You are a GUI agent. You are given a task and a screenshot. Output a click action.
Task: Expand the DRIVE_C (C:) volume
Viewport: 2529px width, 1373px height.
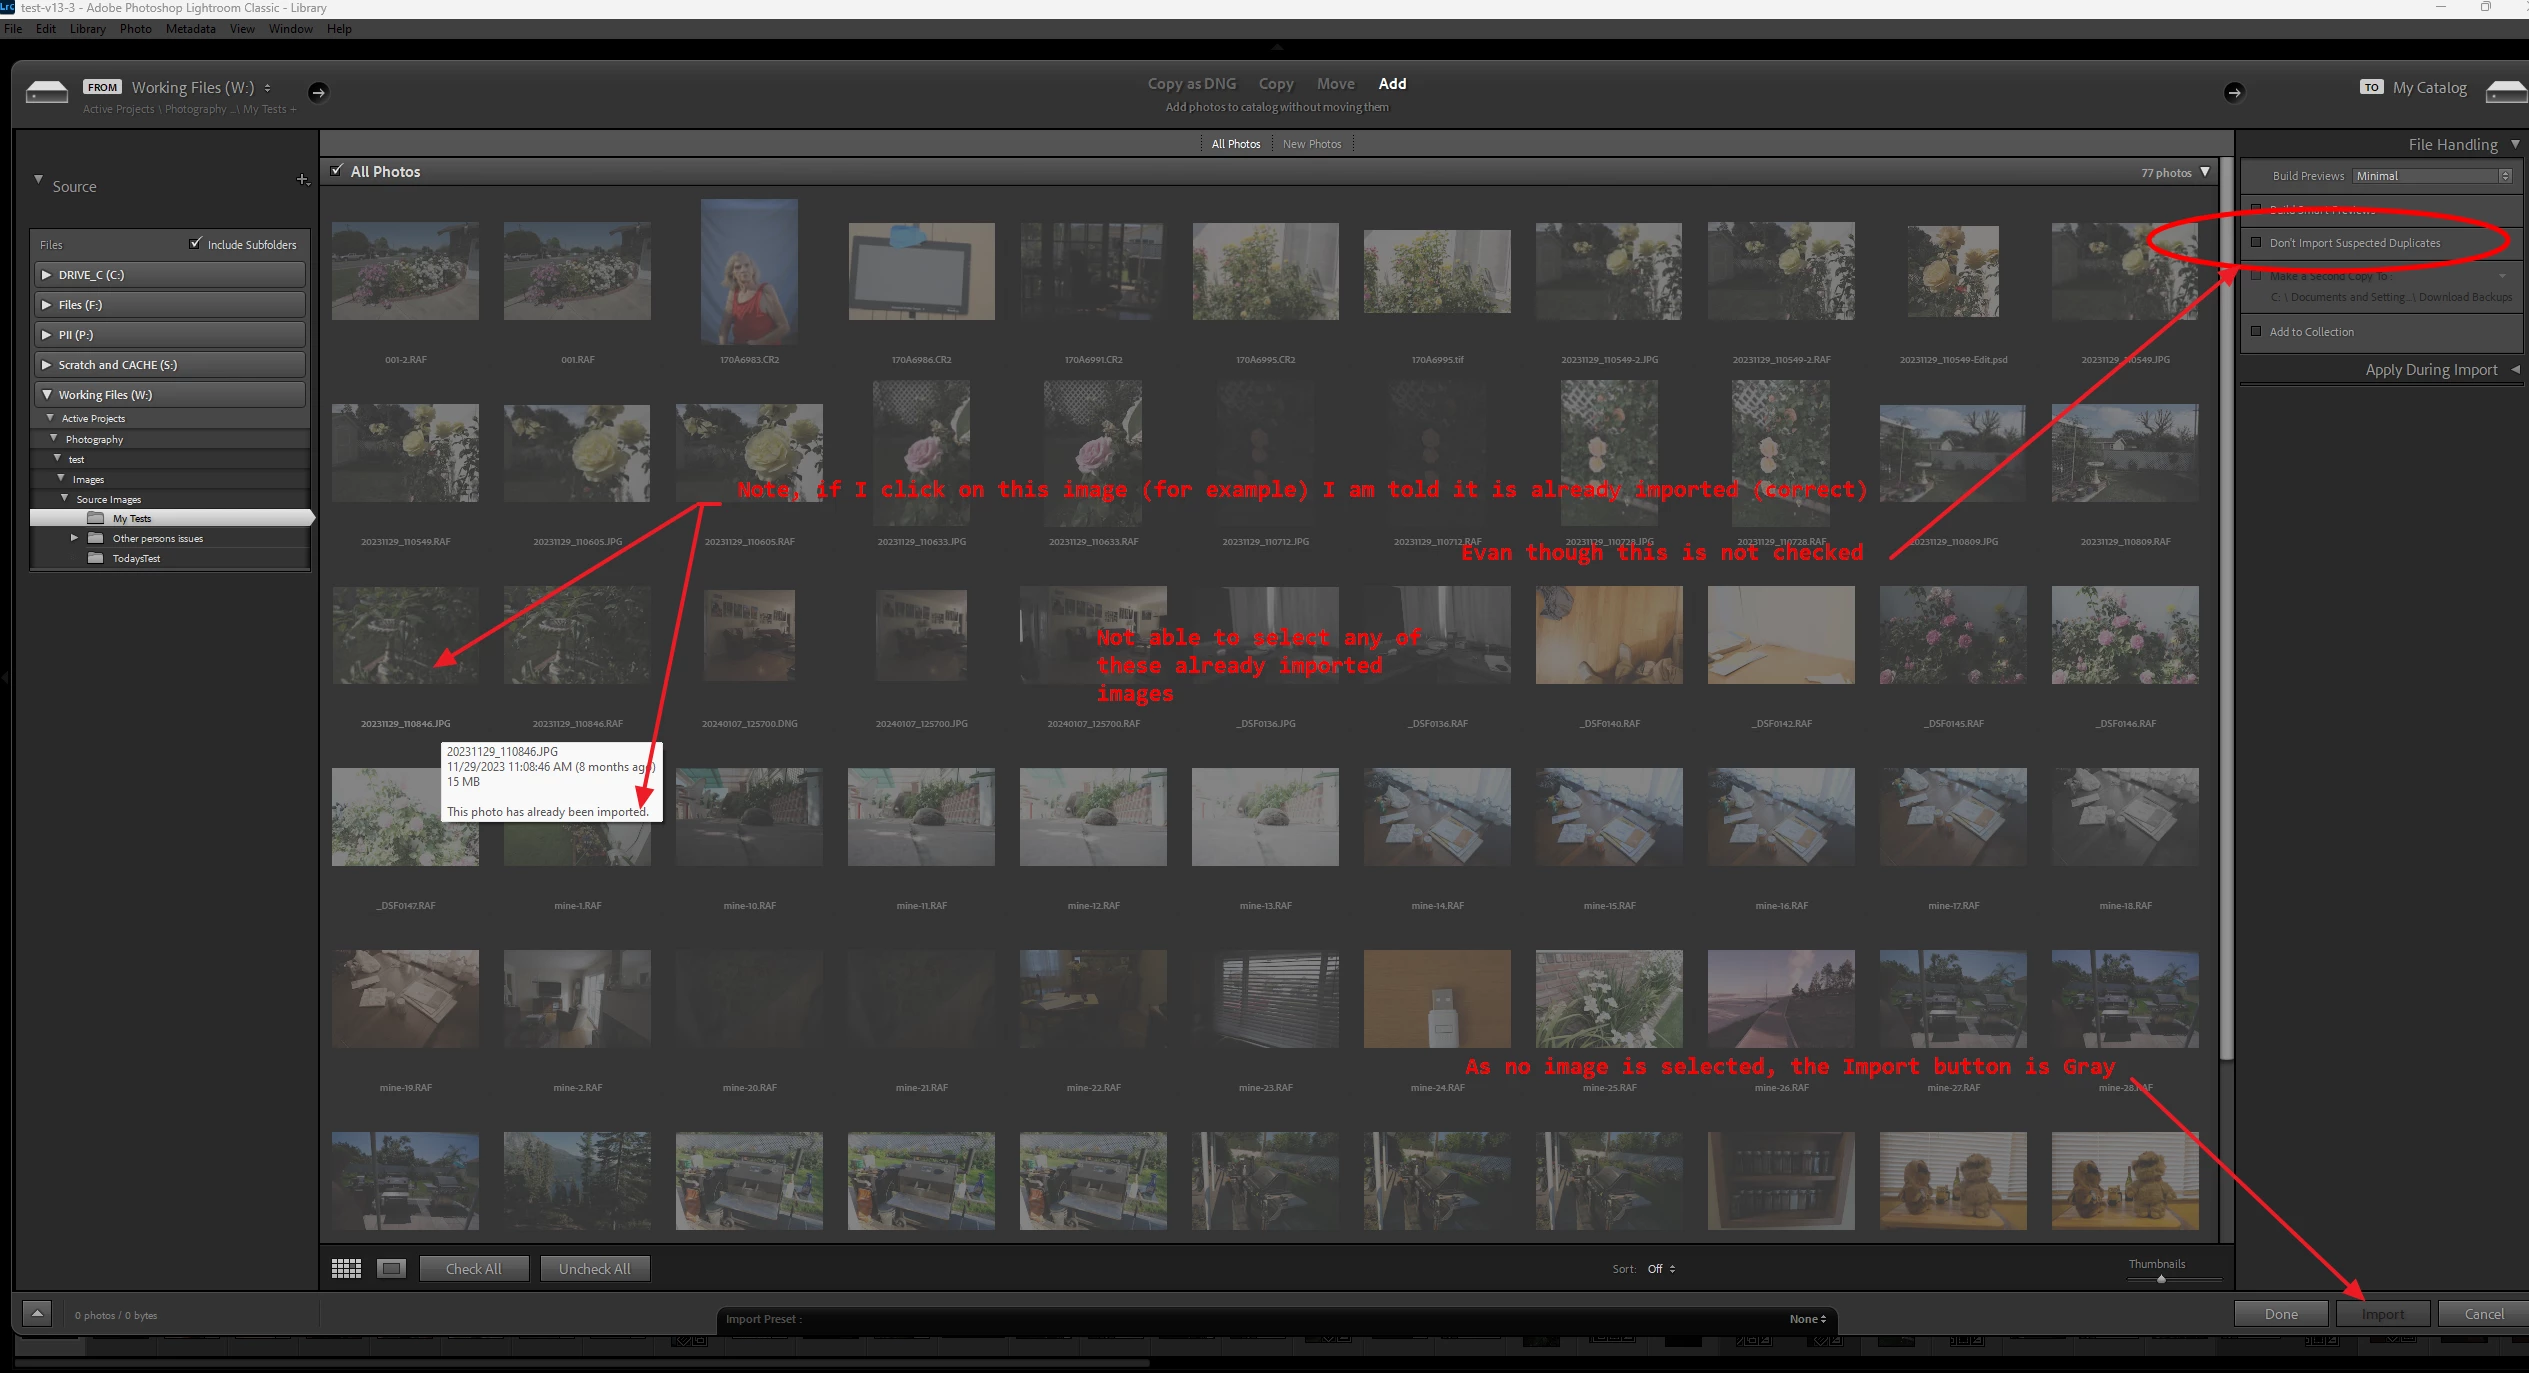click(47, 274)
